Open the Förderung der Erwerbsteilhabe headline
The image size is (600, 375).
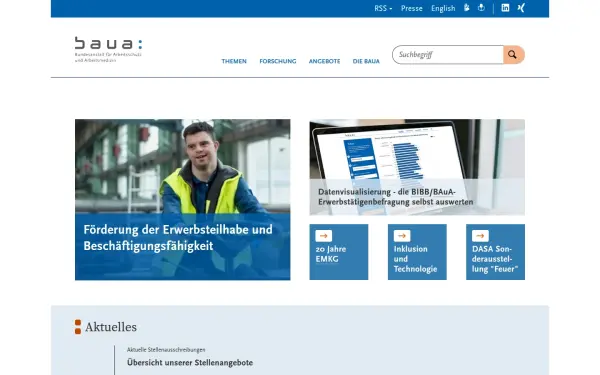point(178,238)
